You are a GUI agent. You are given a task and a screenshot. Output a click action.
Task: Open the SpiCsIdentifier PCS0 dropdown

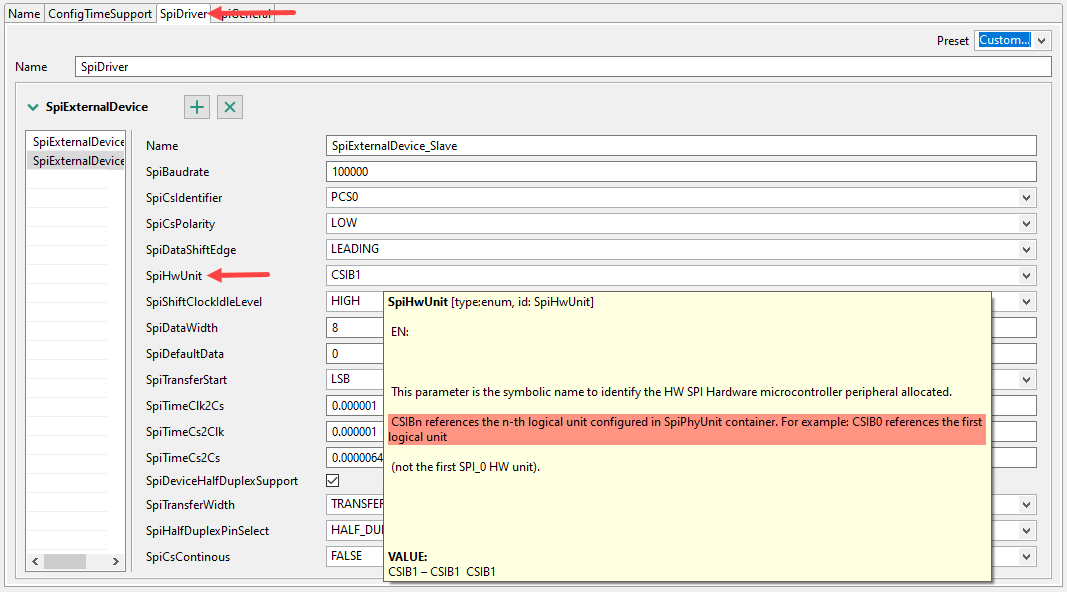1027,197
